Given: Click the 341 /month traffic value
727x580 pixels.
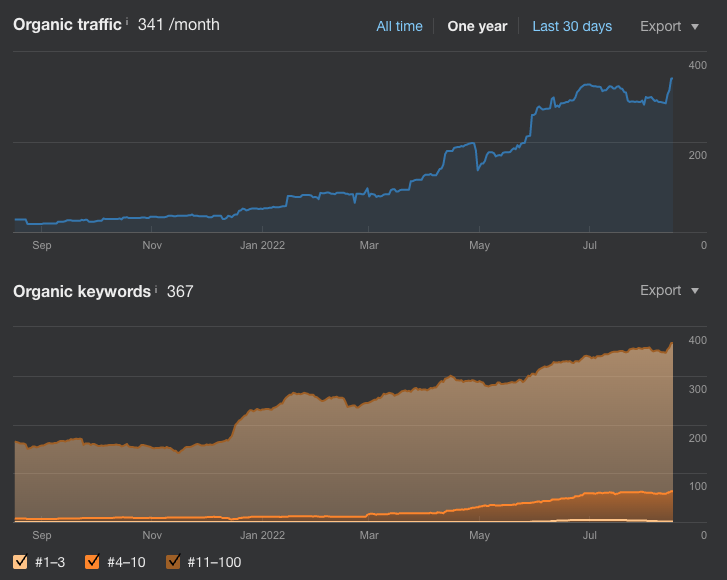Looking at the screenshot, I should pos(179,25).
